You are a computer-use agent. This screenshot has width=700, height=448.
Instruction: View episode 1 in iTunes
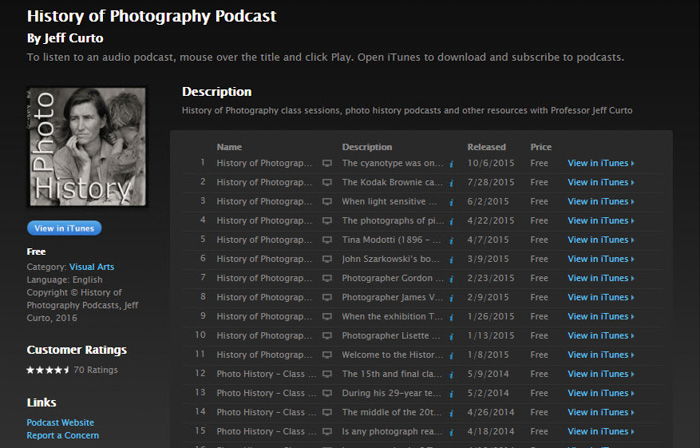601,163
